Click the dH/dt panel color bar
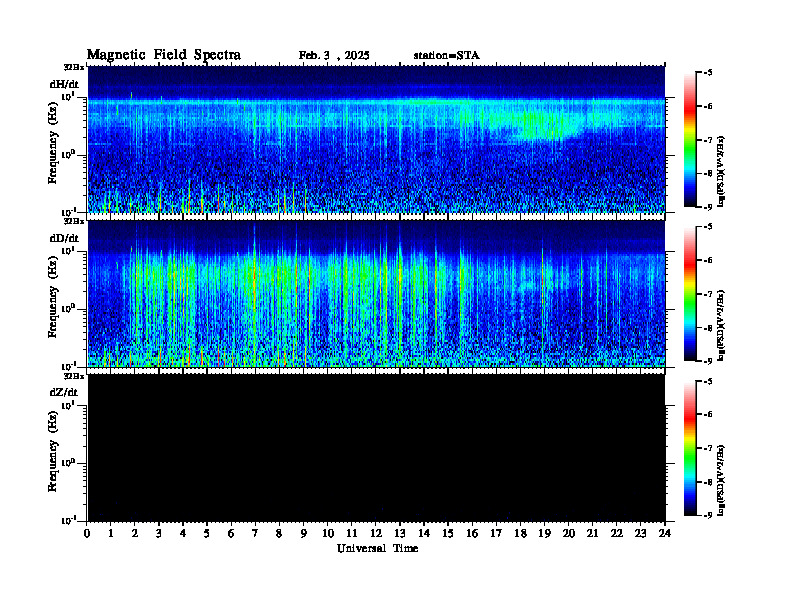The image size is (792, 612). coord(690,140)
